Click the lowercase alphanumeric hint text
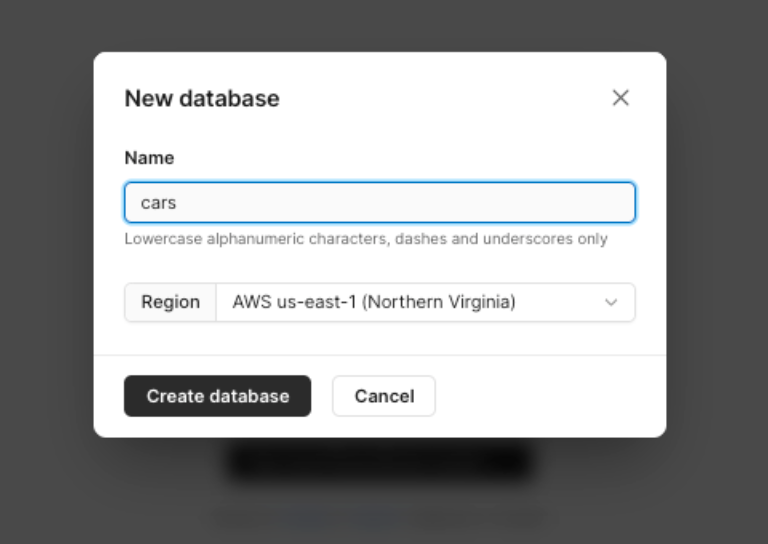 pos(366,240)
